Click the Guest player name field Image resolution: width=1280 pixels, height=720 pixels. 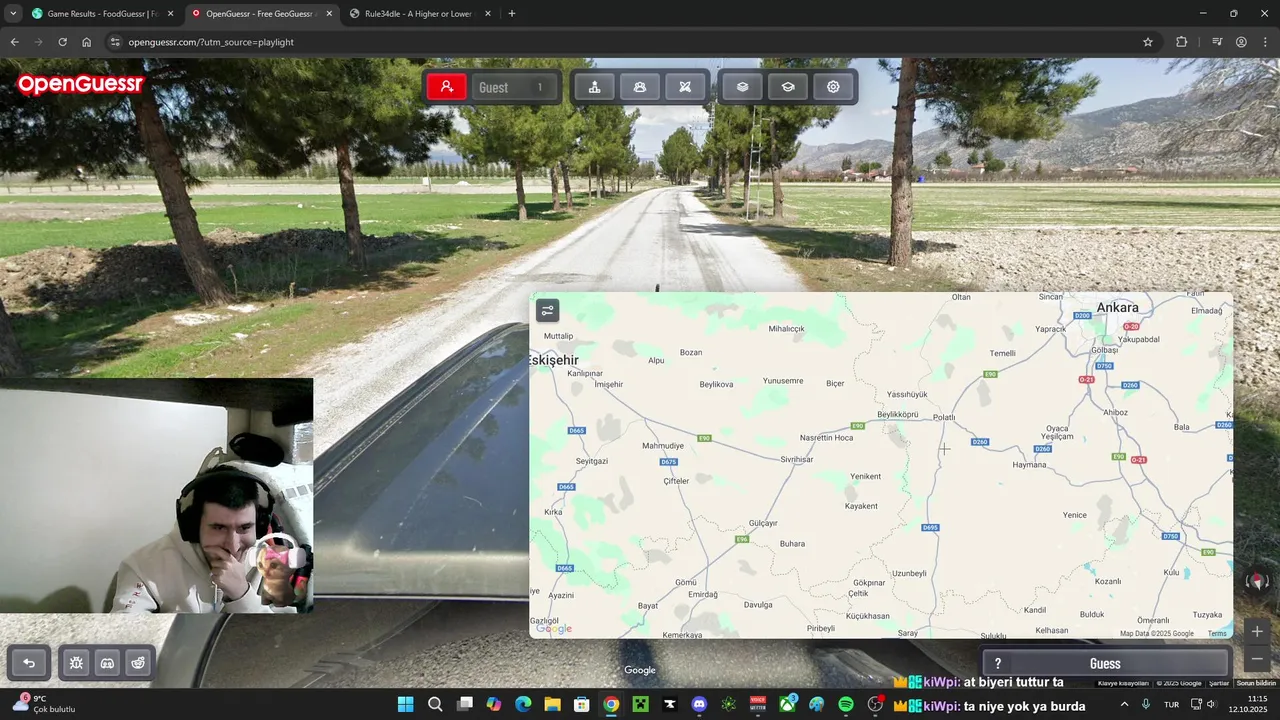(x=512, y=87)
